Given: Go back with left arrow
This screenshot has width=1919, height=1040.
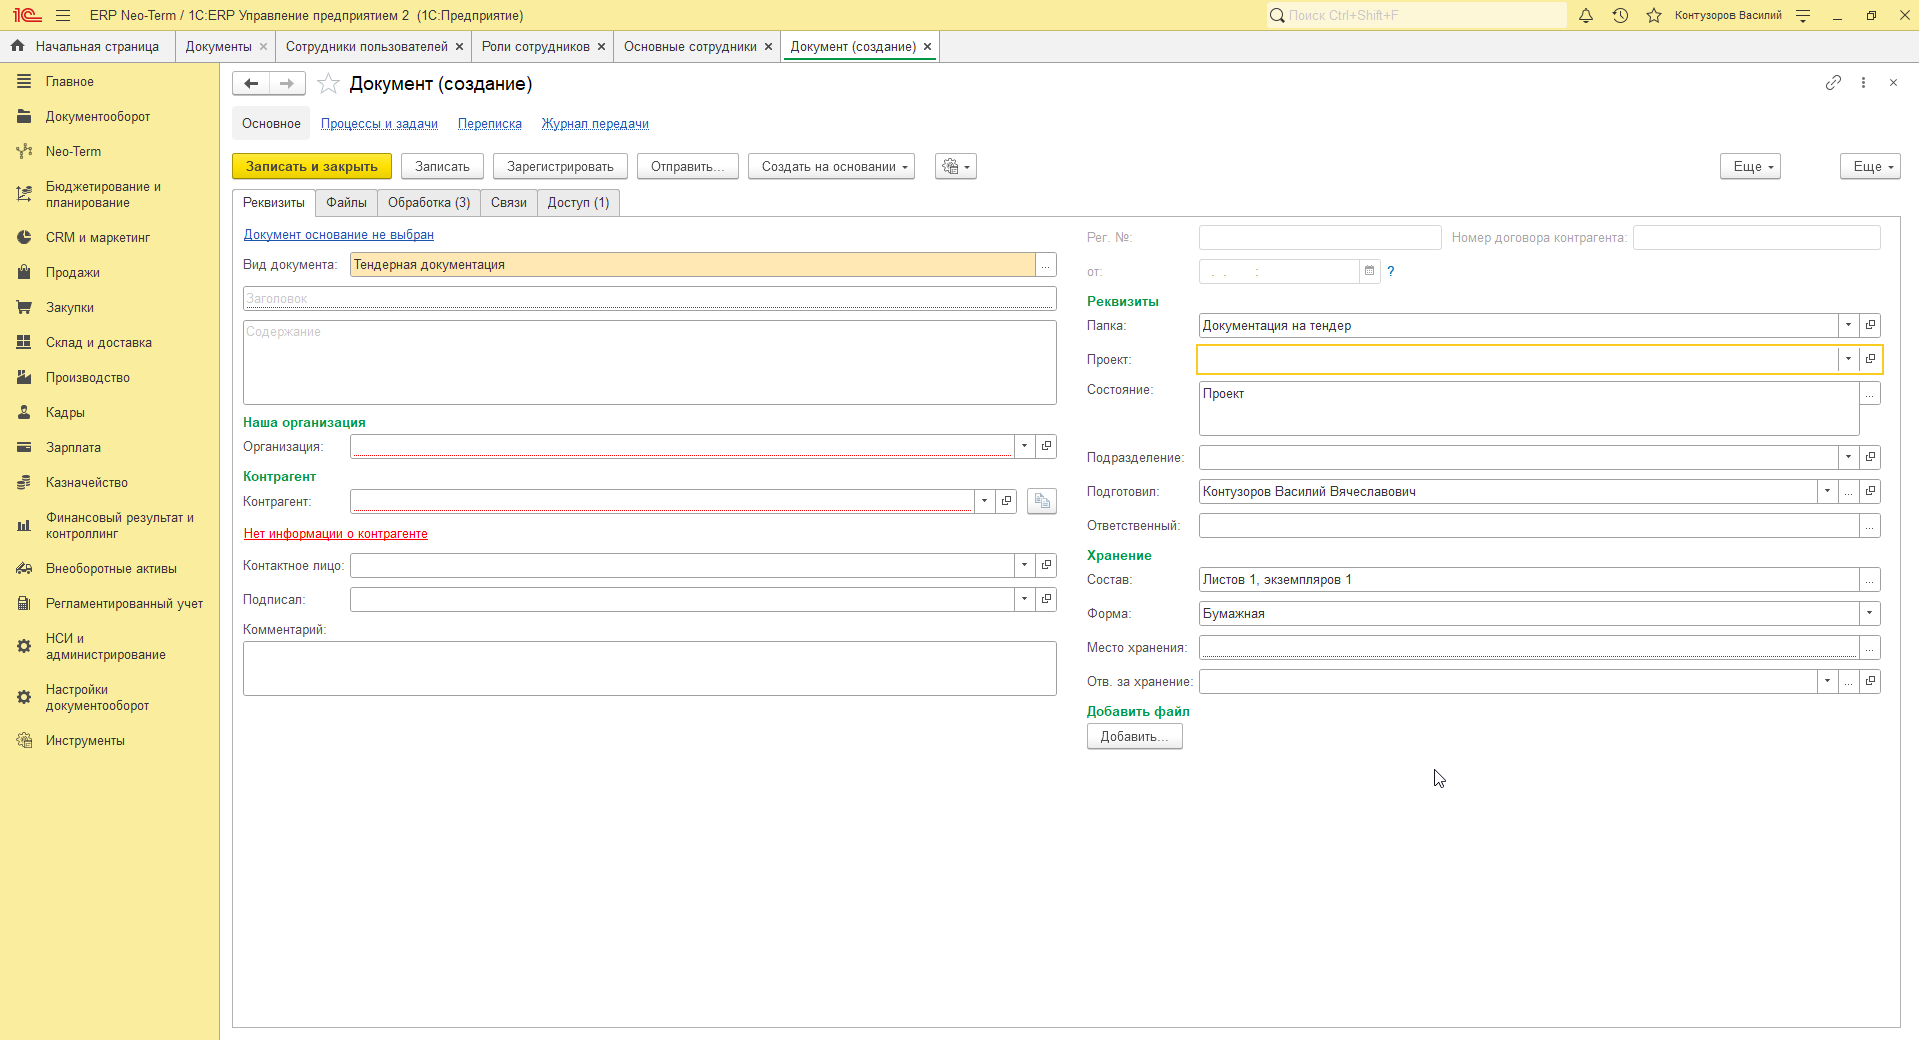Looking at the screenshot, I should (x=251, y=84).
